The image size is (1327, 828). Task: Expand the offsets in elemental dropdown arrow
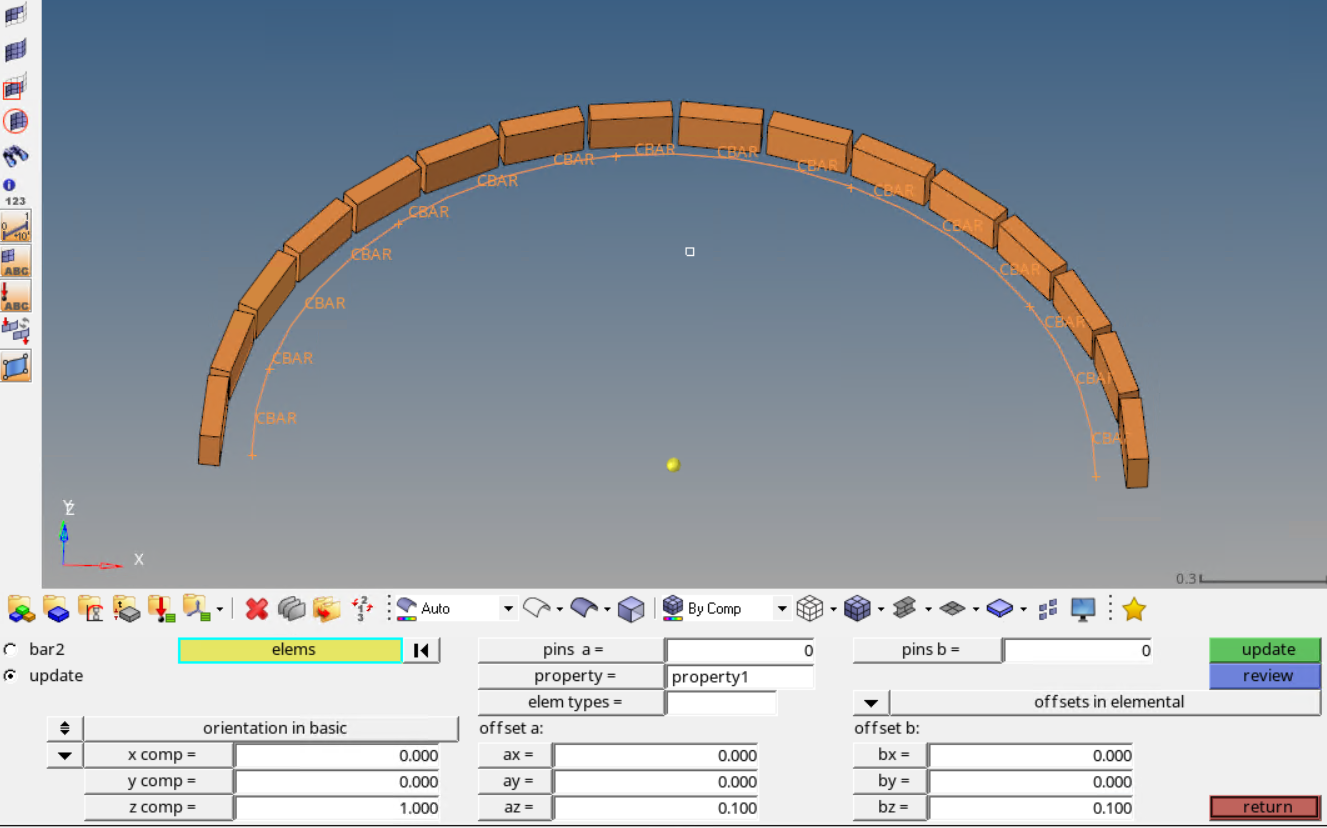[x=870, y=702]
